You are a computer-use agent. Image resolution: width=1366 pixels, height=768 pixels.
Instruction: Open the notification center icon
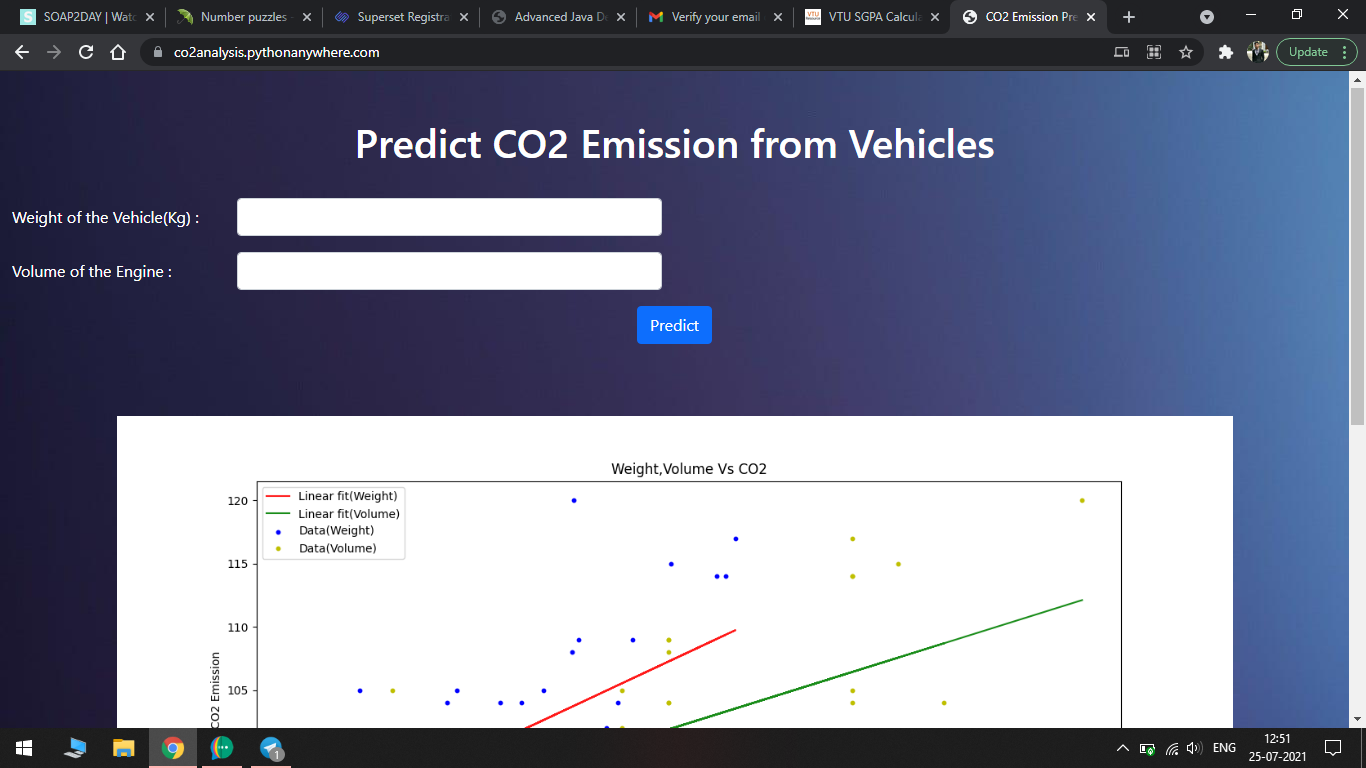pyautogui.click(x=1332, y=748)
